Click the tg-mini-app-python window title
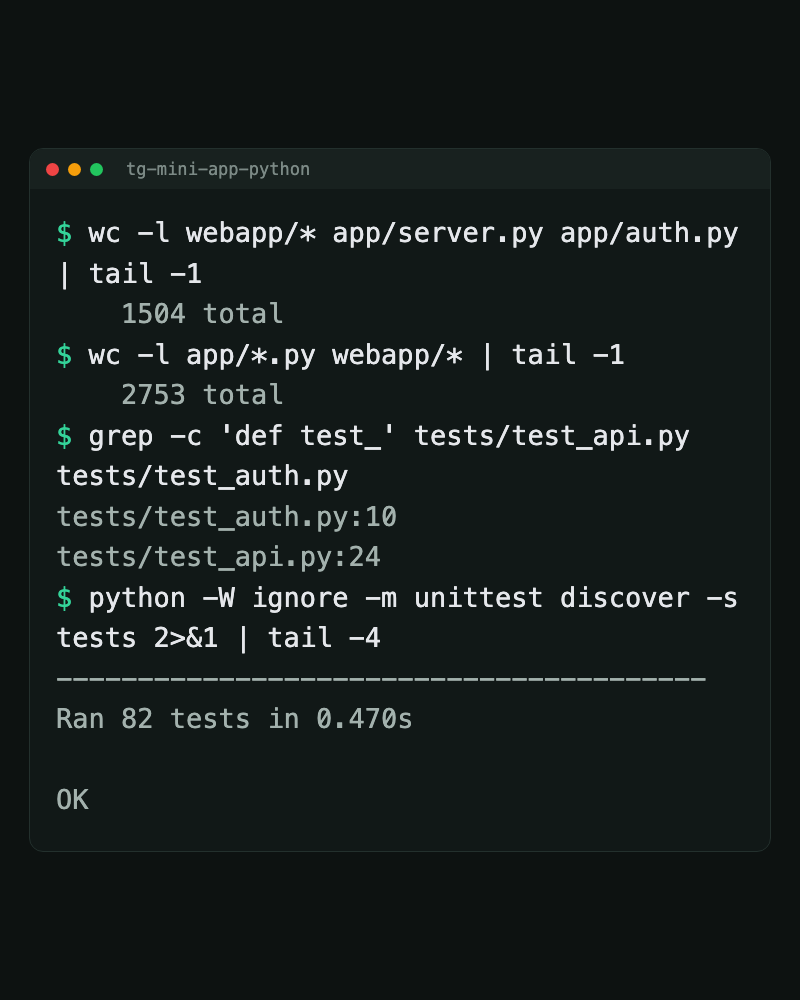800x1000 pixels. click(218, 170)
